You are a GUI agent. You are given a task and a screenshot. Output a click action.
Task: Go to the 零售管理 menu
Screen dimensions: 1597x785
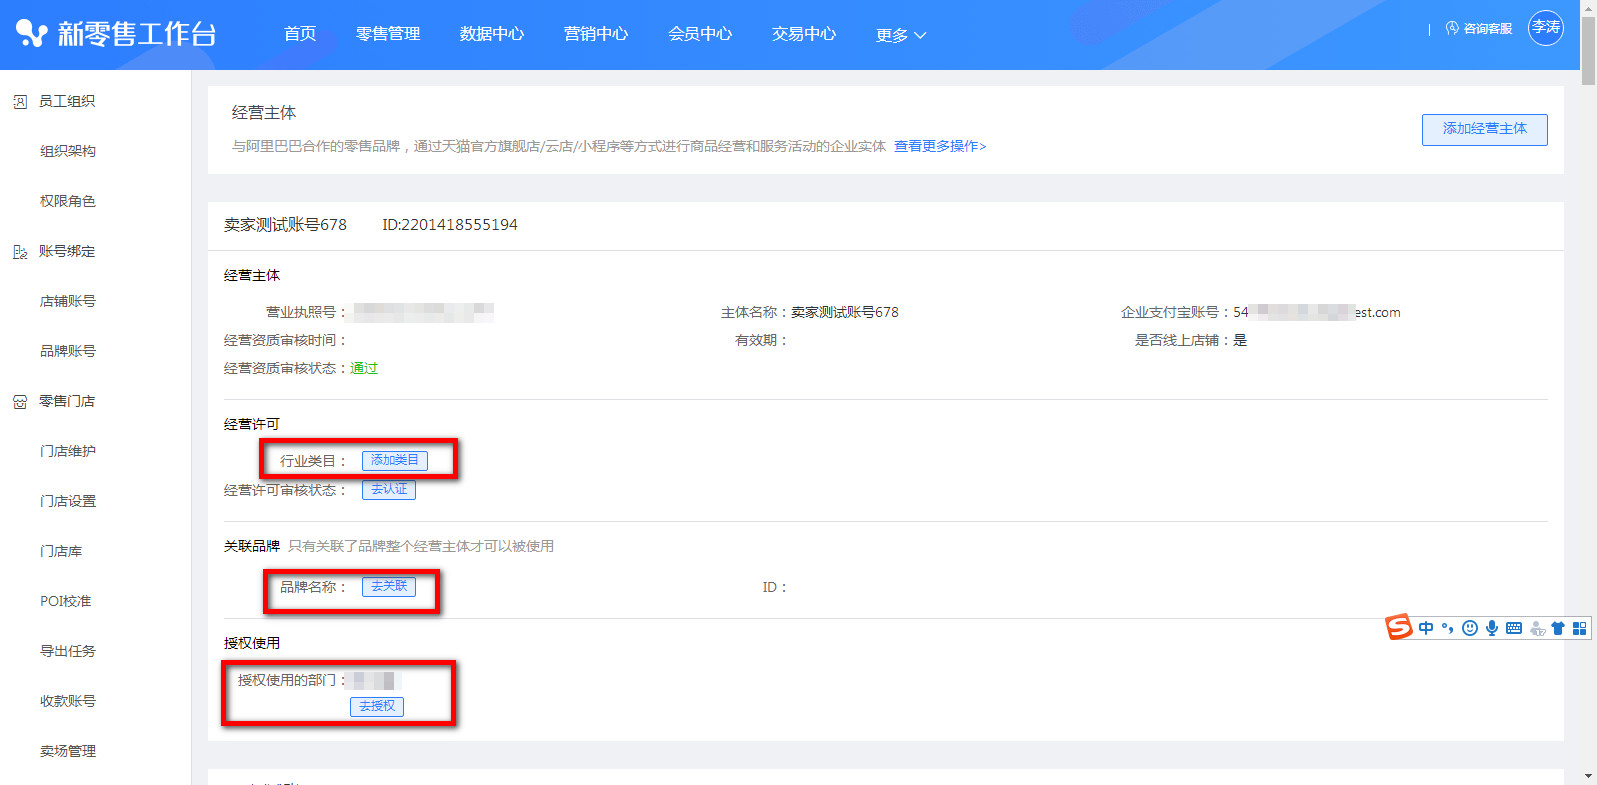tap(387, 34)
